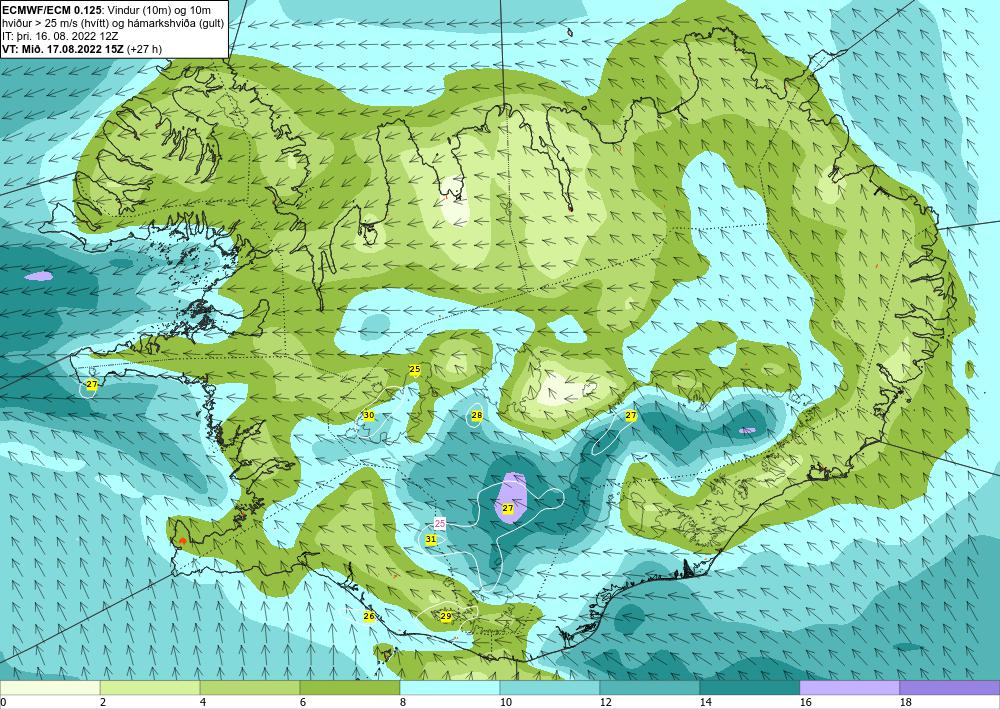The height and width of the screenshot is (709, 1000).
Task: Click the legend scale number 10
Action: 506,703
